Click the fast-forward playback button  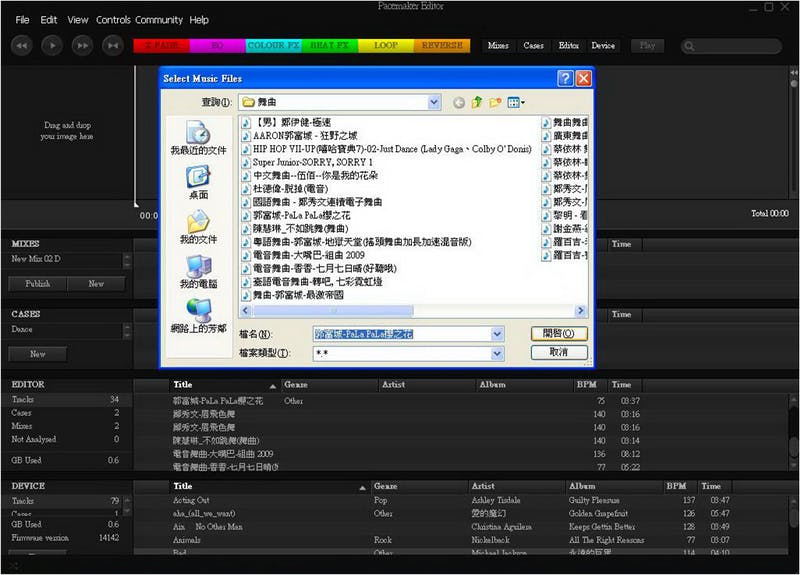pos(82,45)
